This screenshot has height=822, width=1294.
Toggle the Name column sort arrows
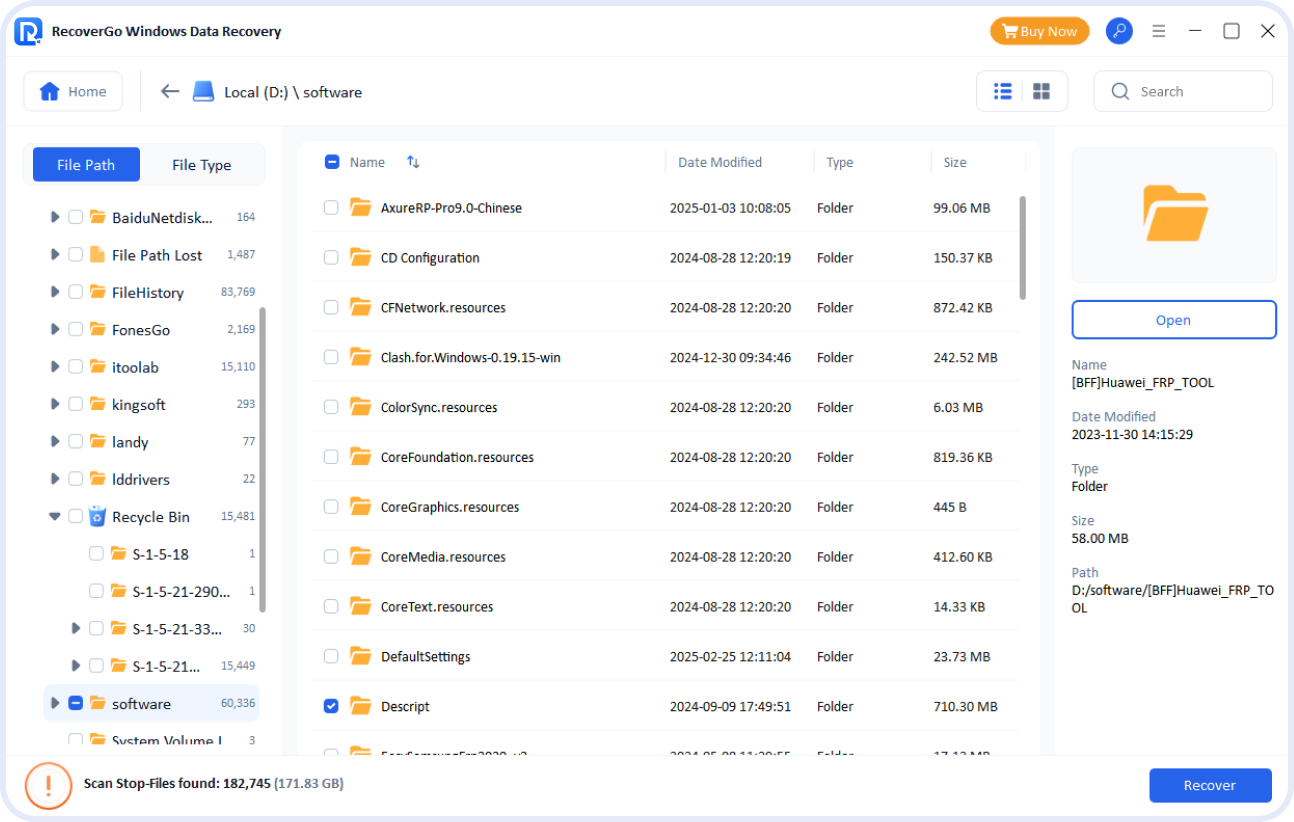click(x=412, y=161)
